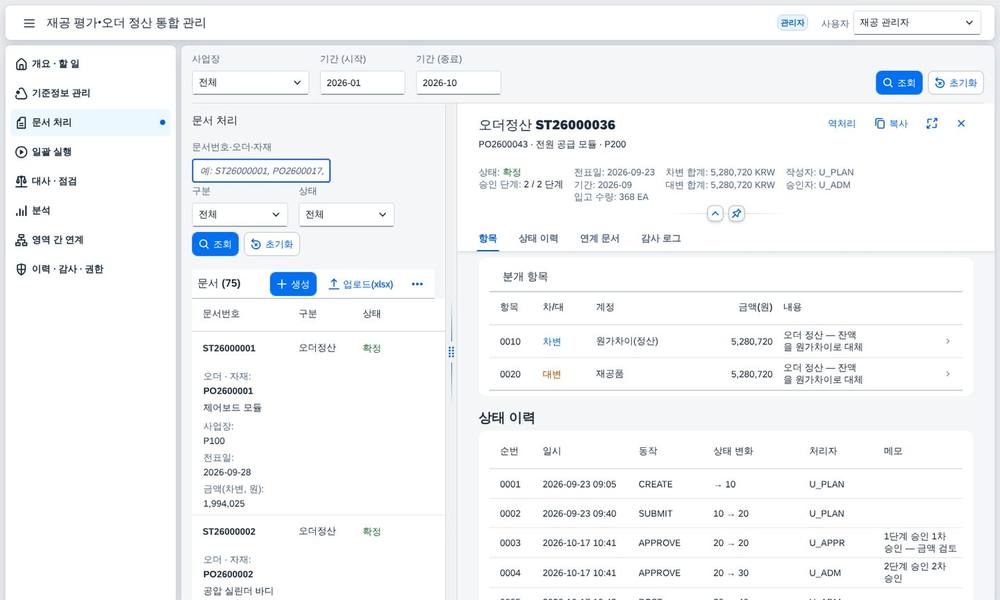Image resolution: width=1000 pixels, height=600 pixels.
Task: Click the 생성 create button
Action: tap(293, 284)
